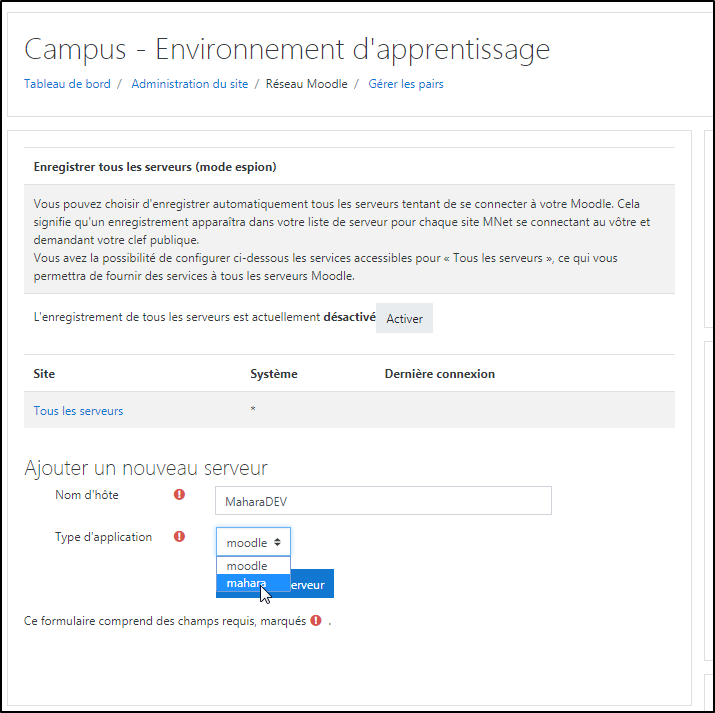Click the required icon beside Type d'application

point(179,537)
